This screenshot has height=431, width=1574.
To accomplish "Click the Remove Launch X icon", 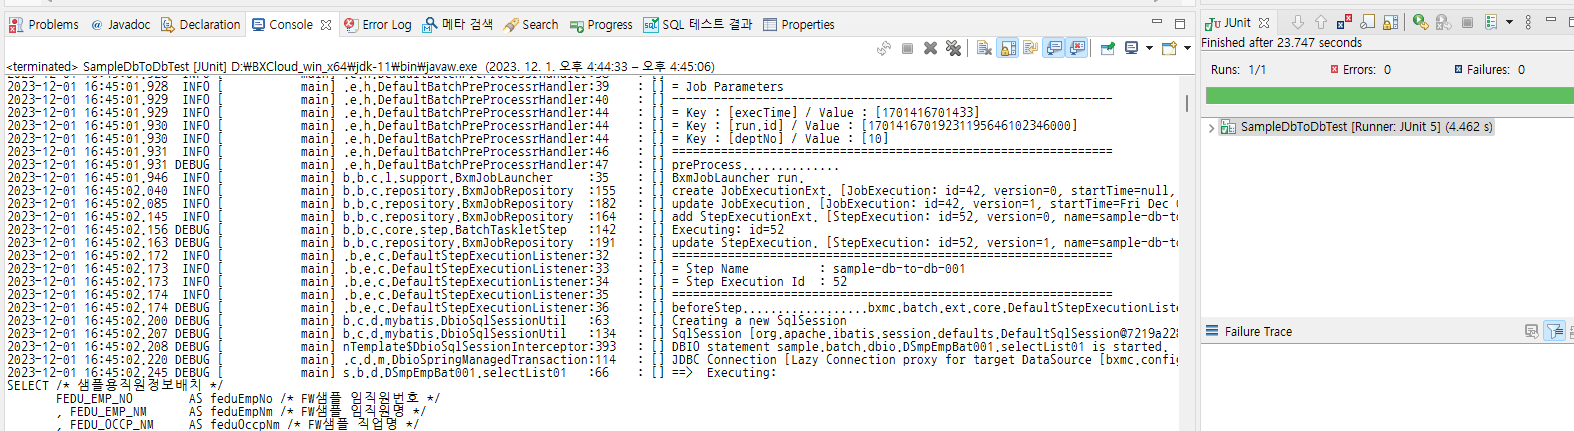I will (x=930, y=48).
